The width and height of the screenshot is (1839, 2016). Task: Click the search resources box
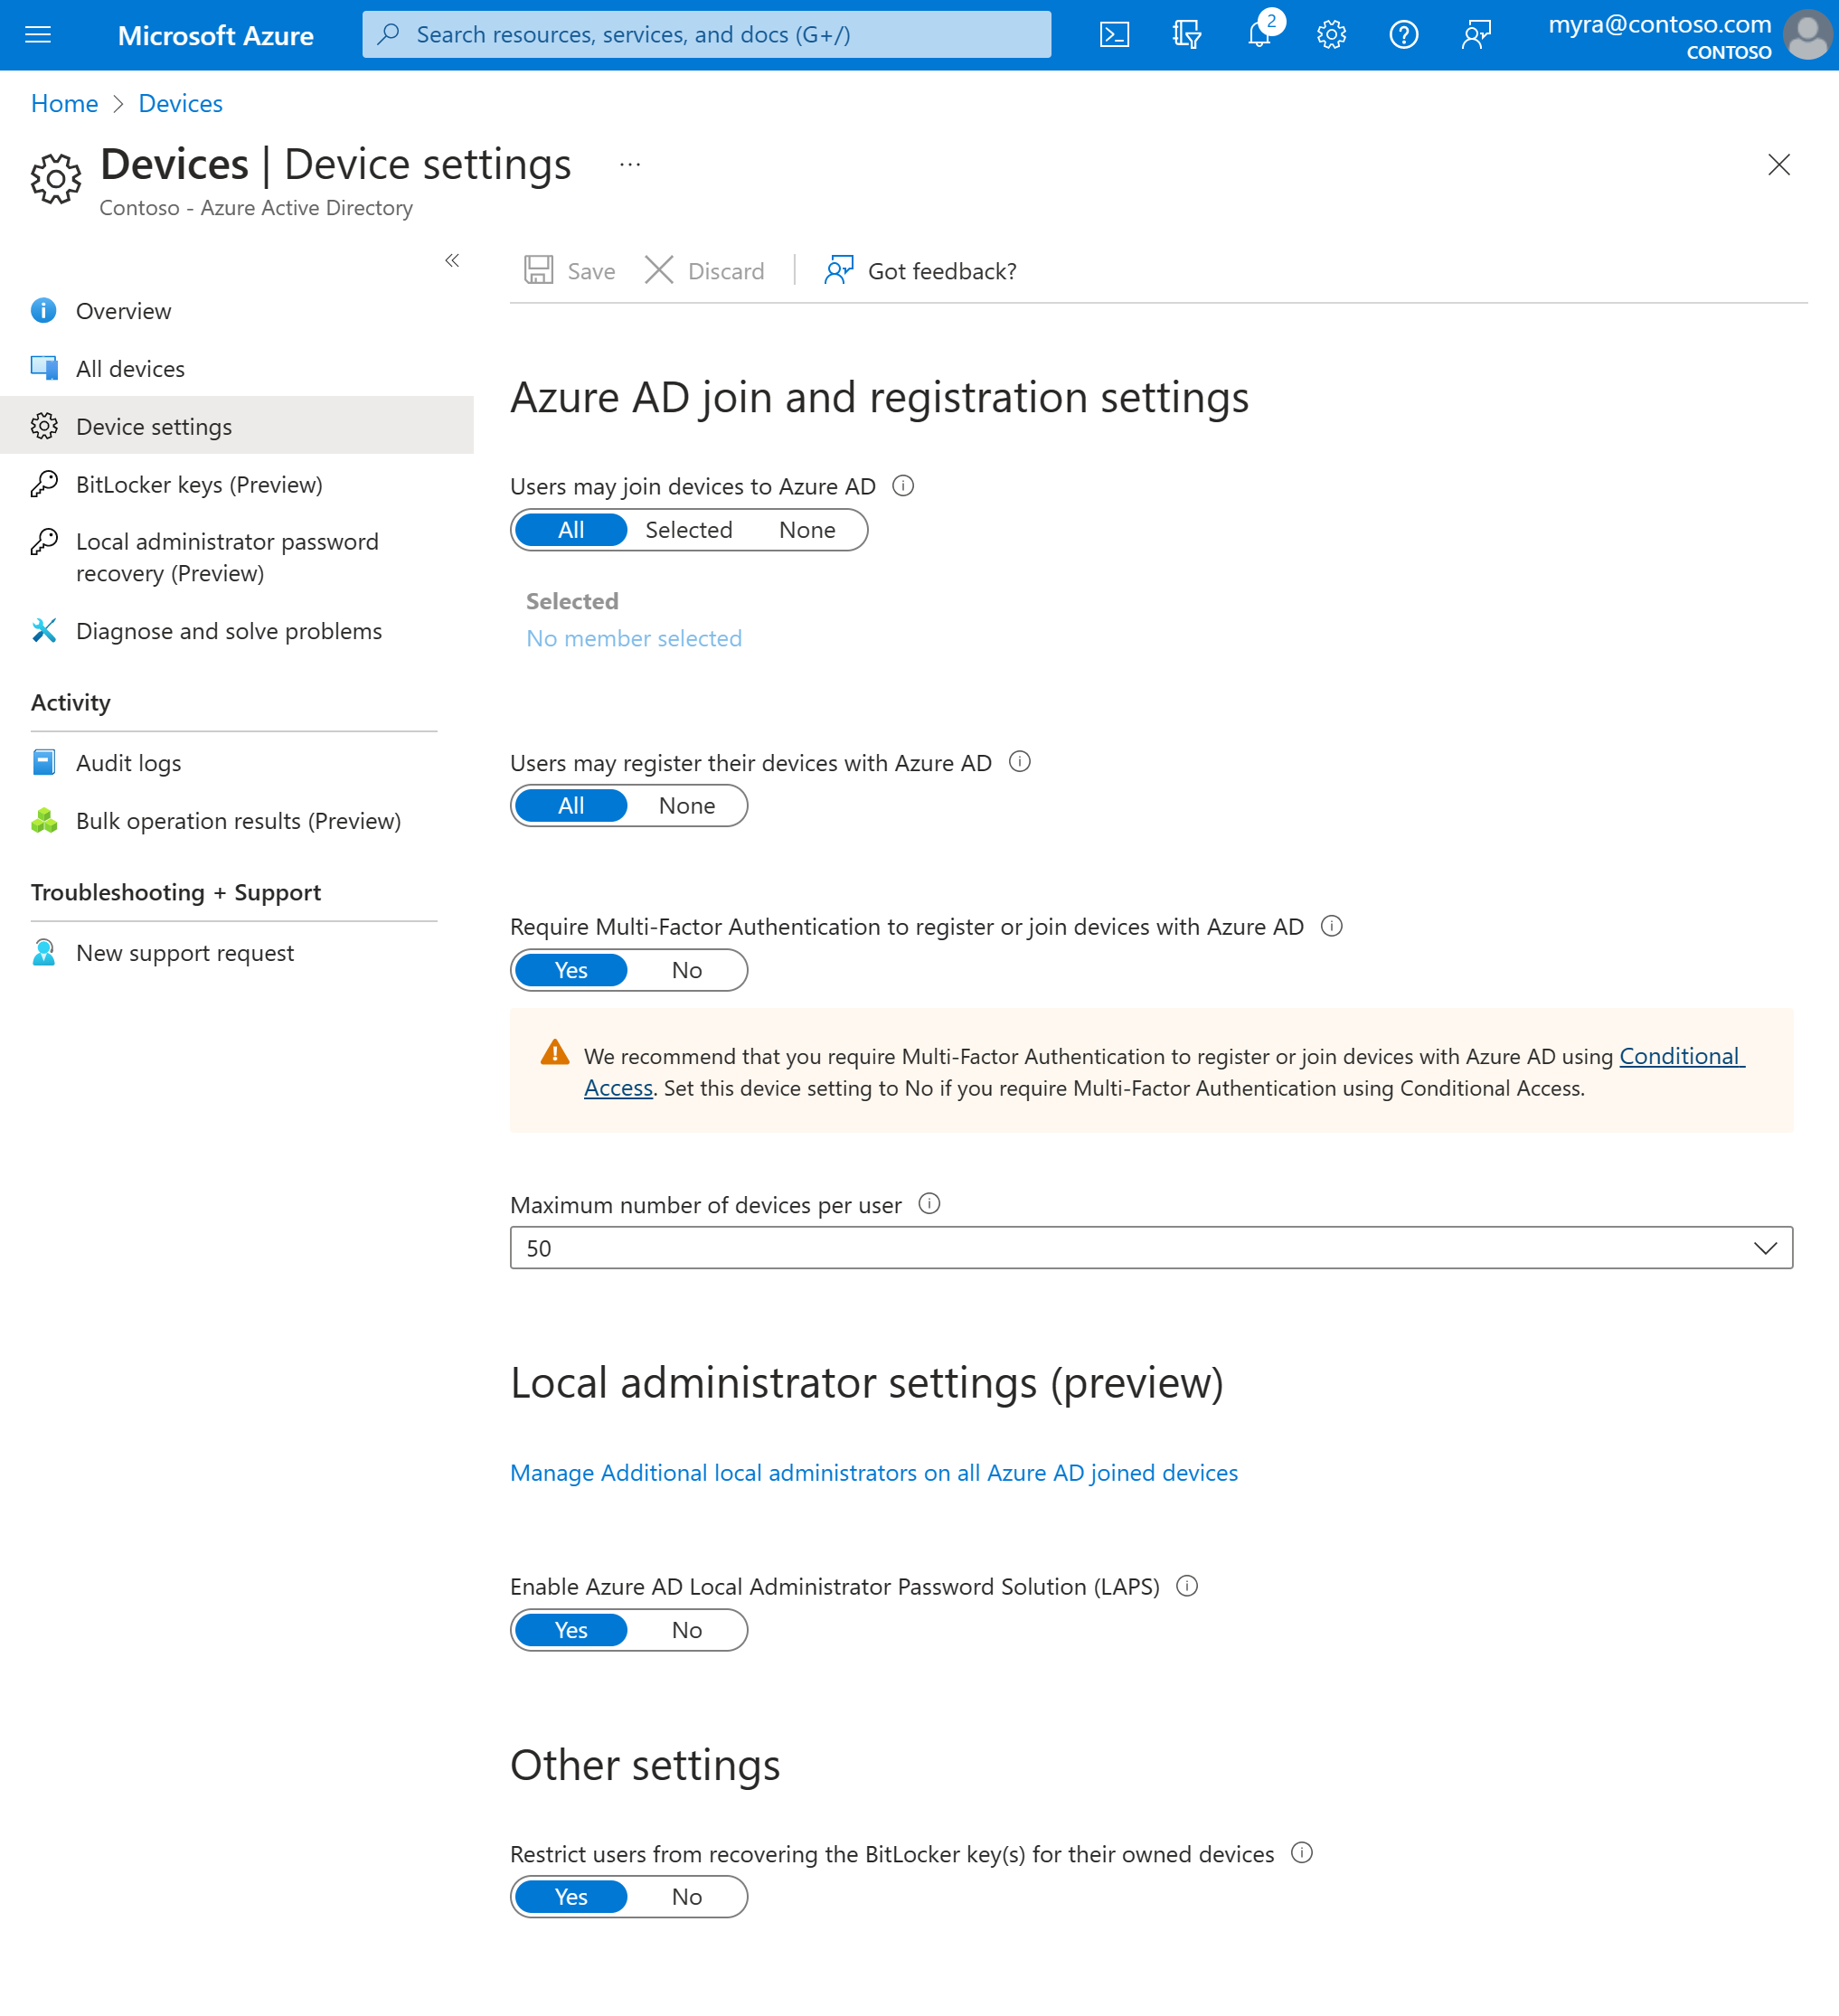(x=706, y=35)
